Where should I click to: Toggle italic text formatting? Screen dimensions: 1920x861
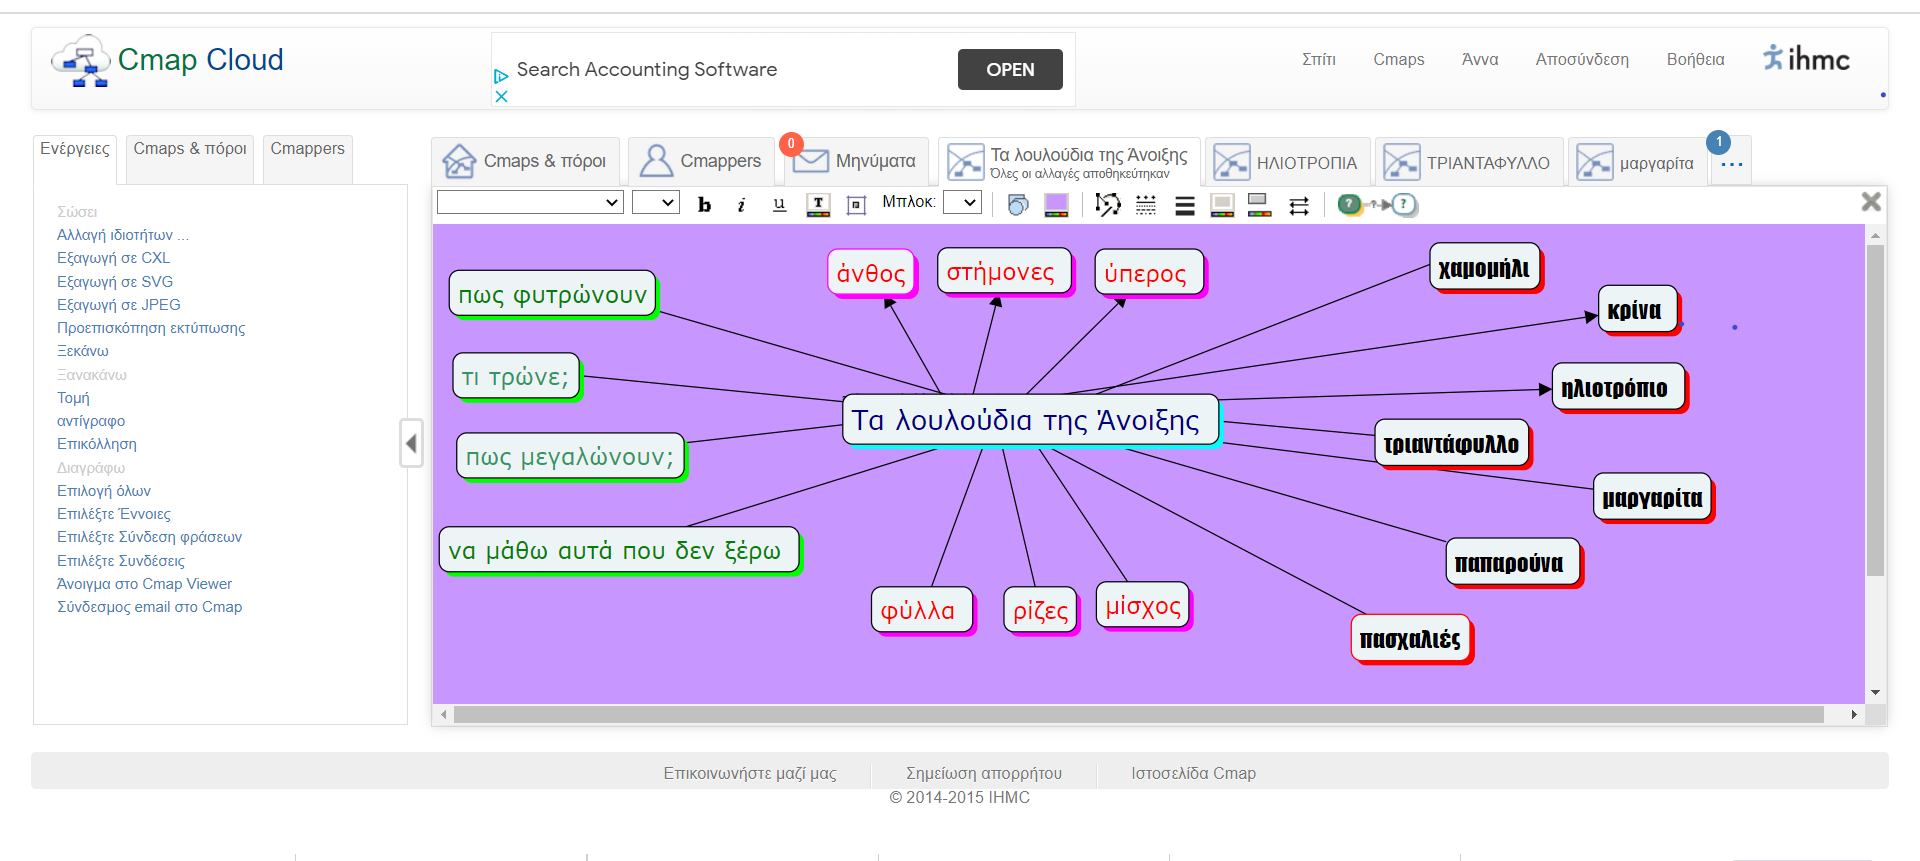pyautogui.click(x=741, y=204)
